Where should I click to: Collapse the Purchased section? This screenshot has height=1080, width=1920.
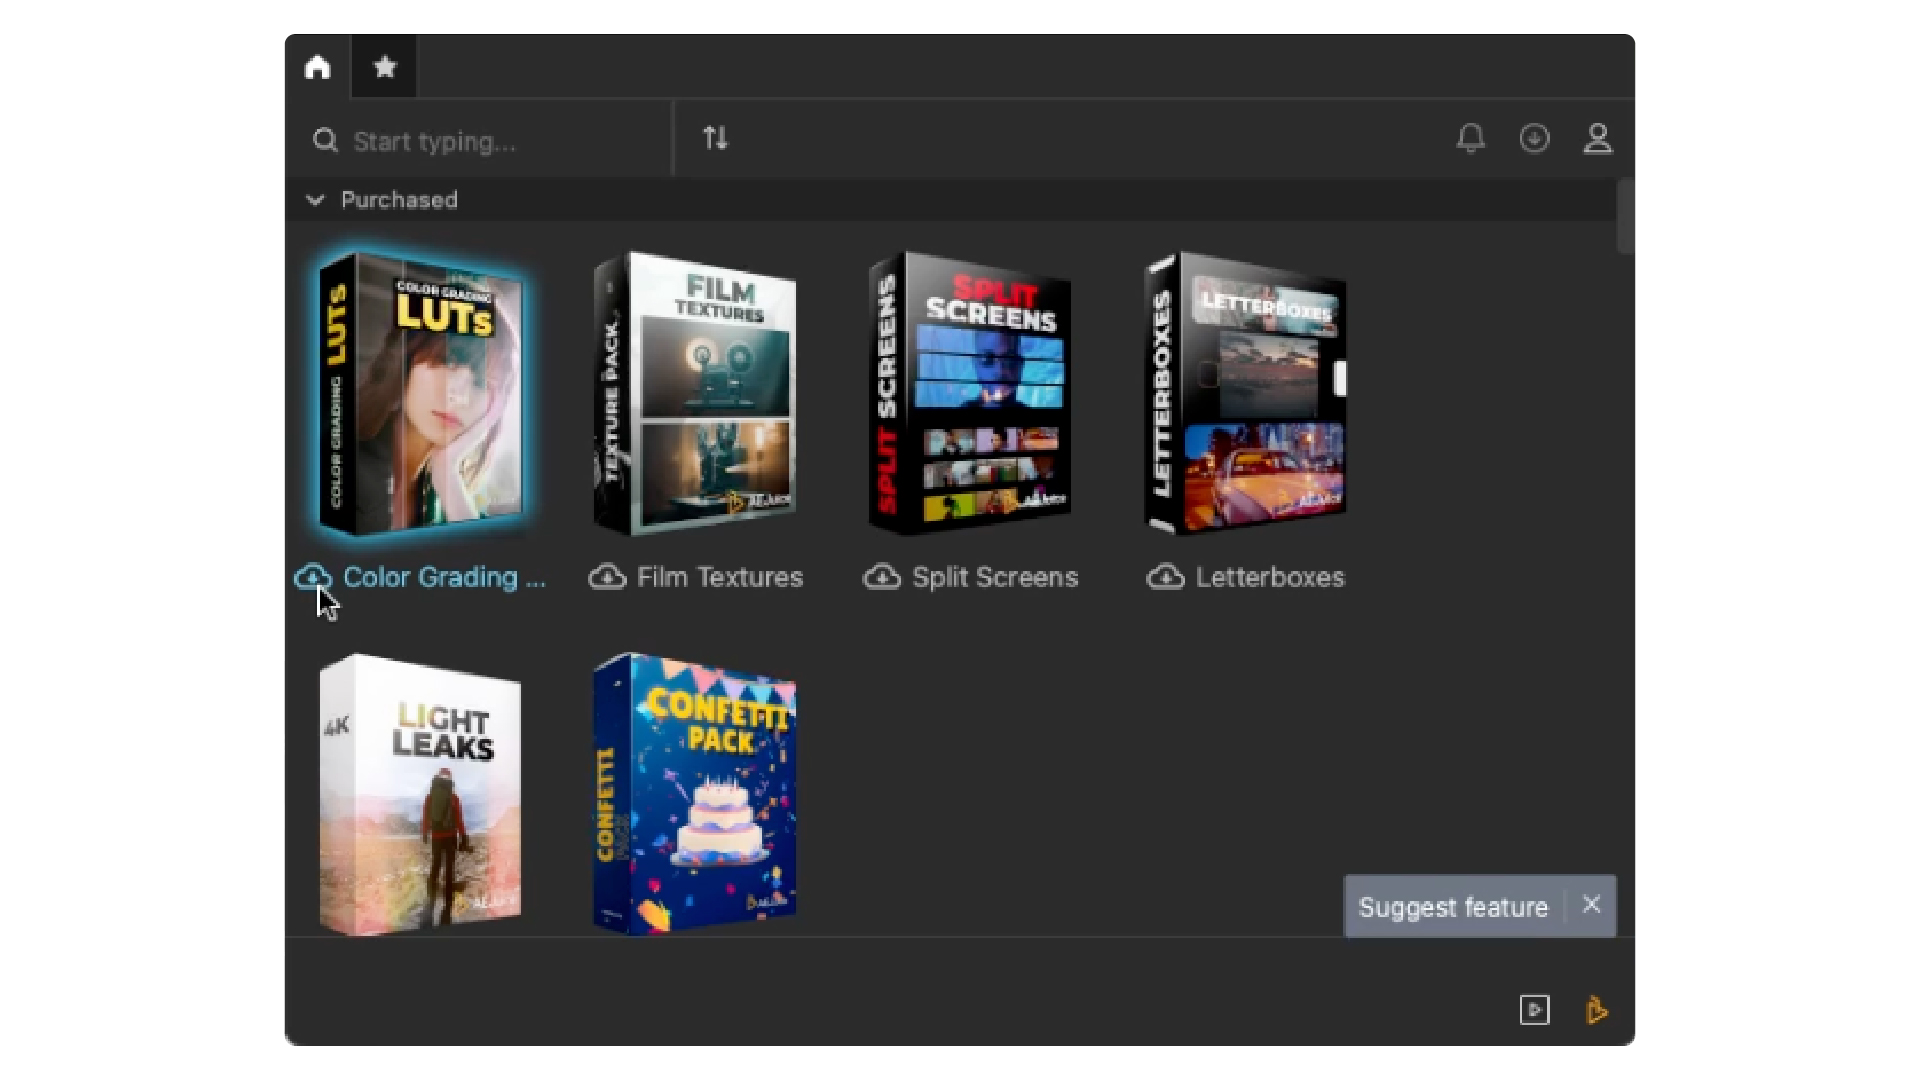pos(315,200)
